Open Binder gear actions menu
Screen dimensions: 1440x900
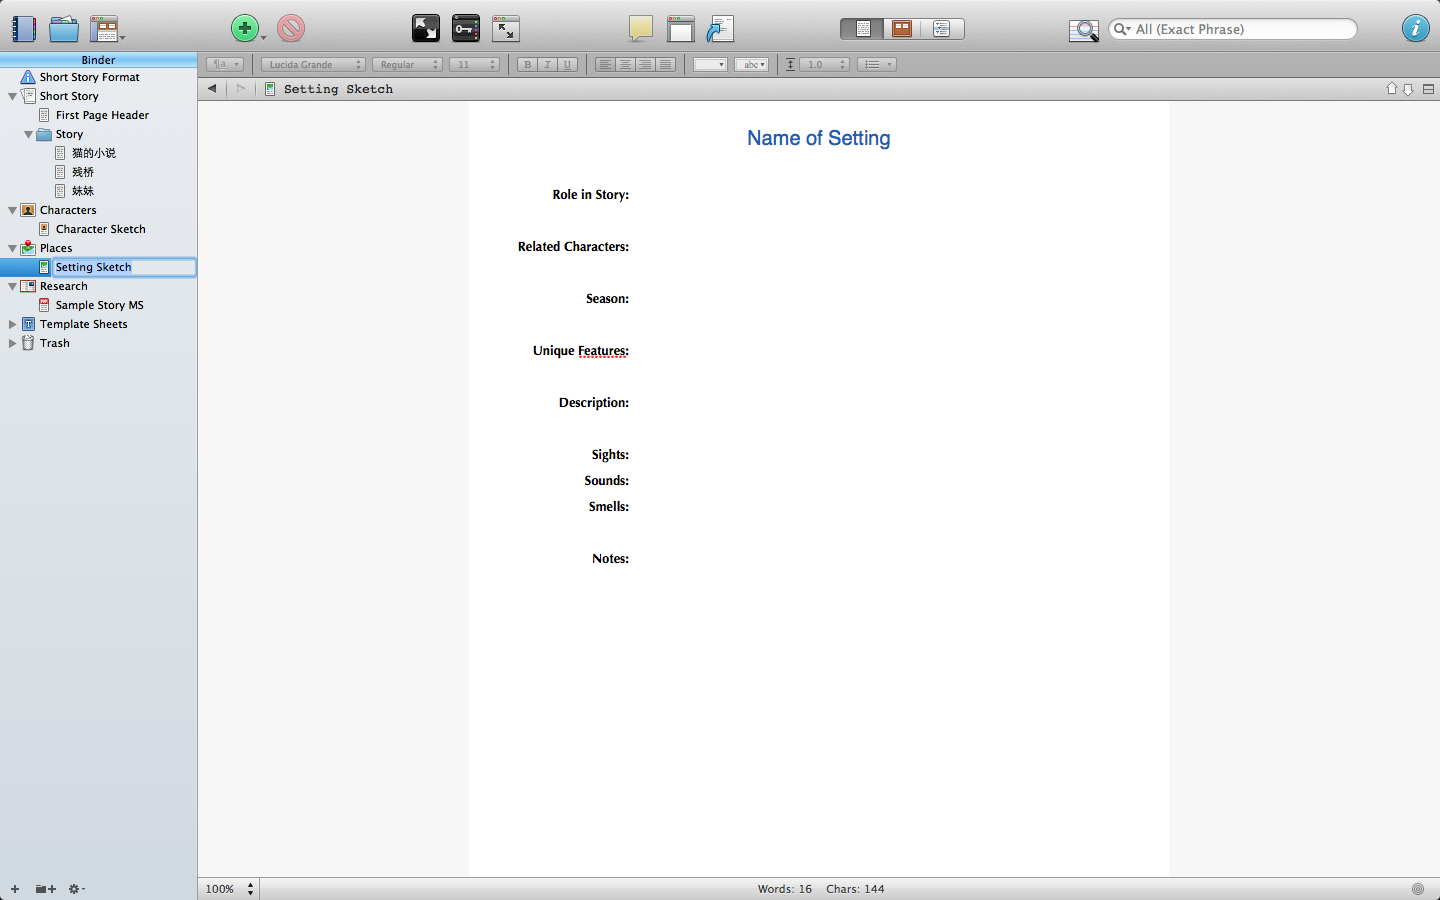coord(76,889)
